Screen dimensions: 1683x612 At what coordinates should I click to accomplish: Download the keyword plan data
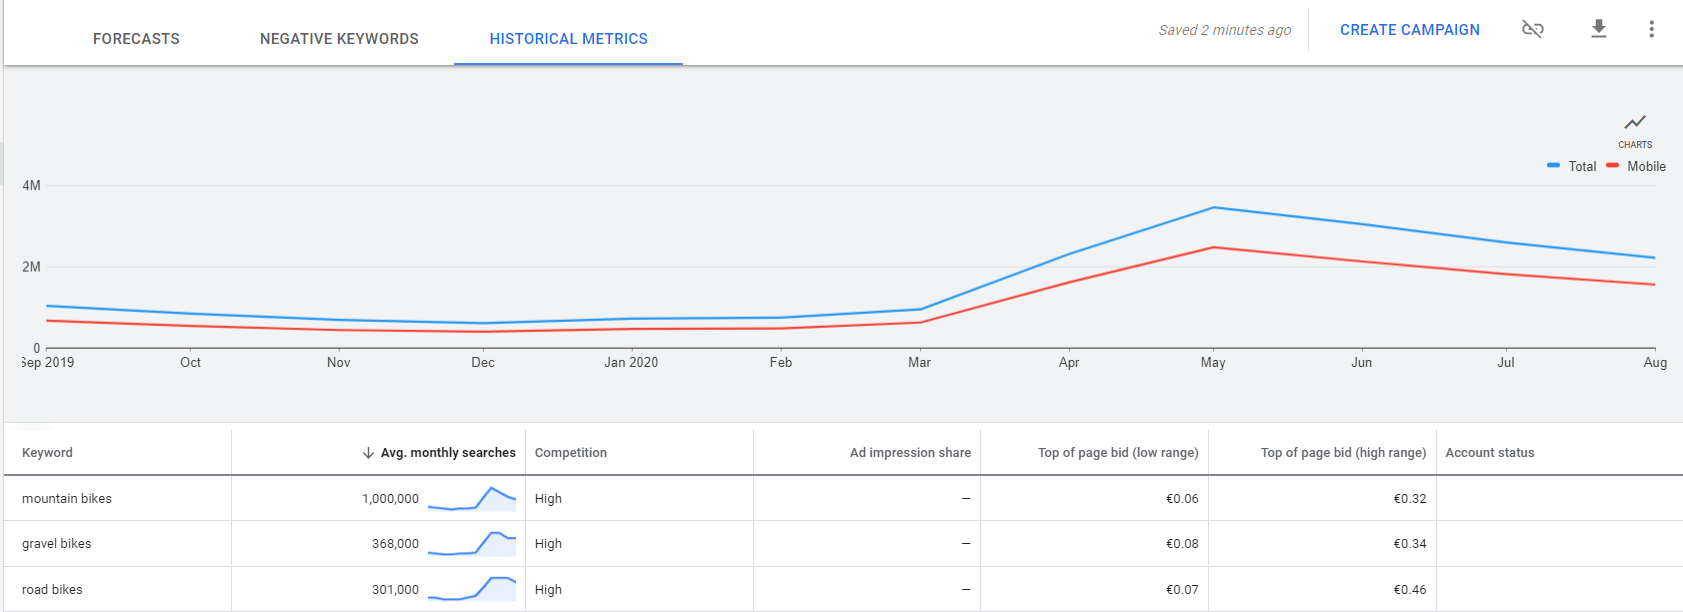tap(1599, 29)
